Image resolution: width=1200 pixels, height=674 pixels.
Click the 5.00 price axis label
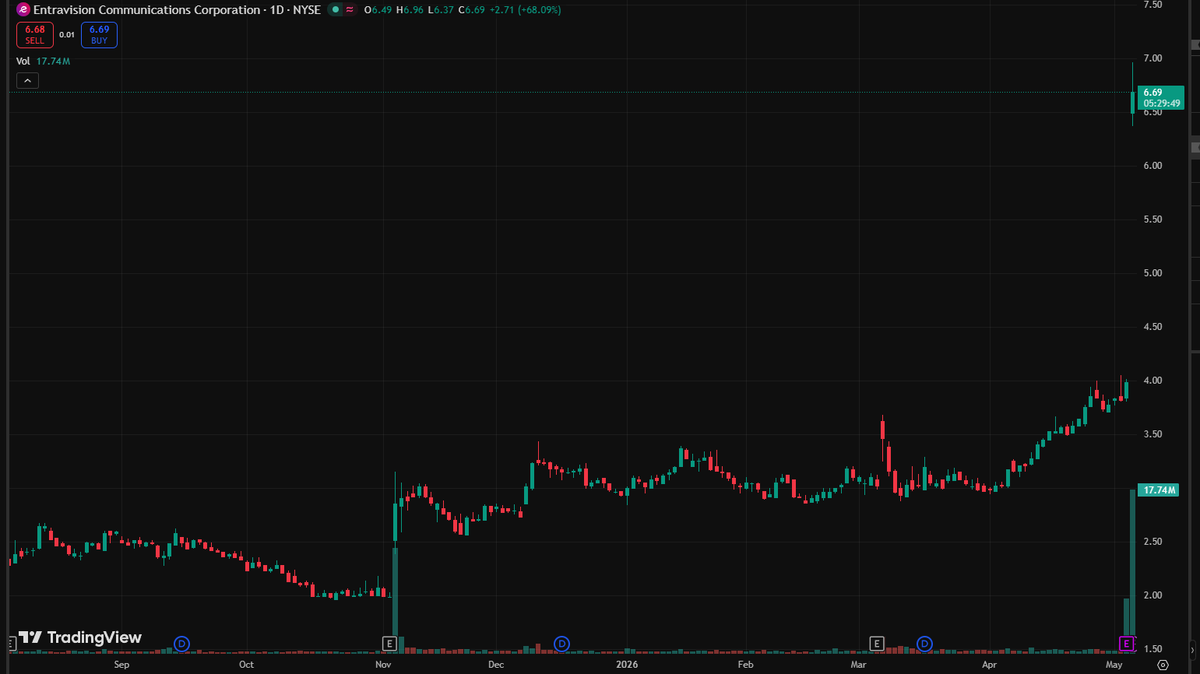1153,273
